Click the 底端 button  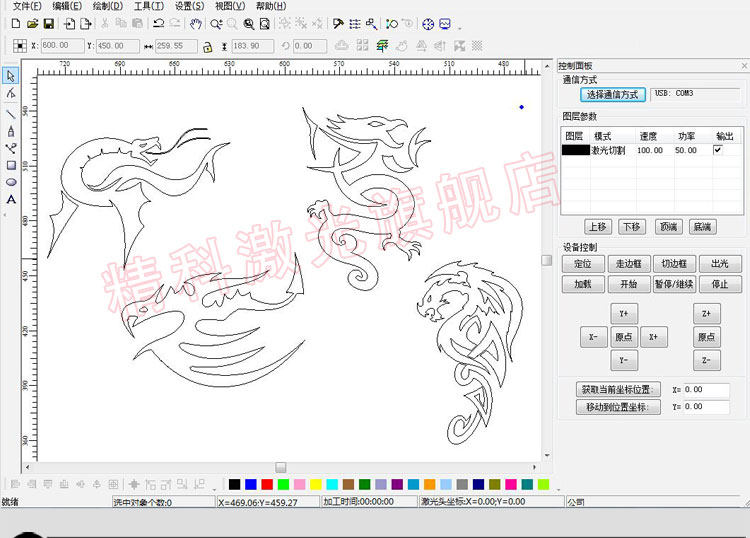click(702, 227)
